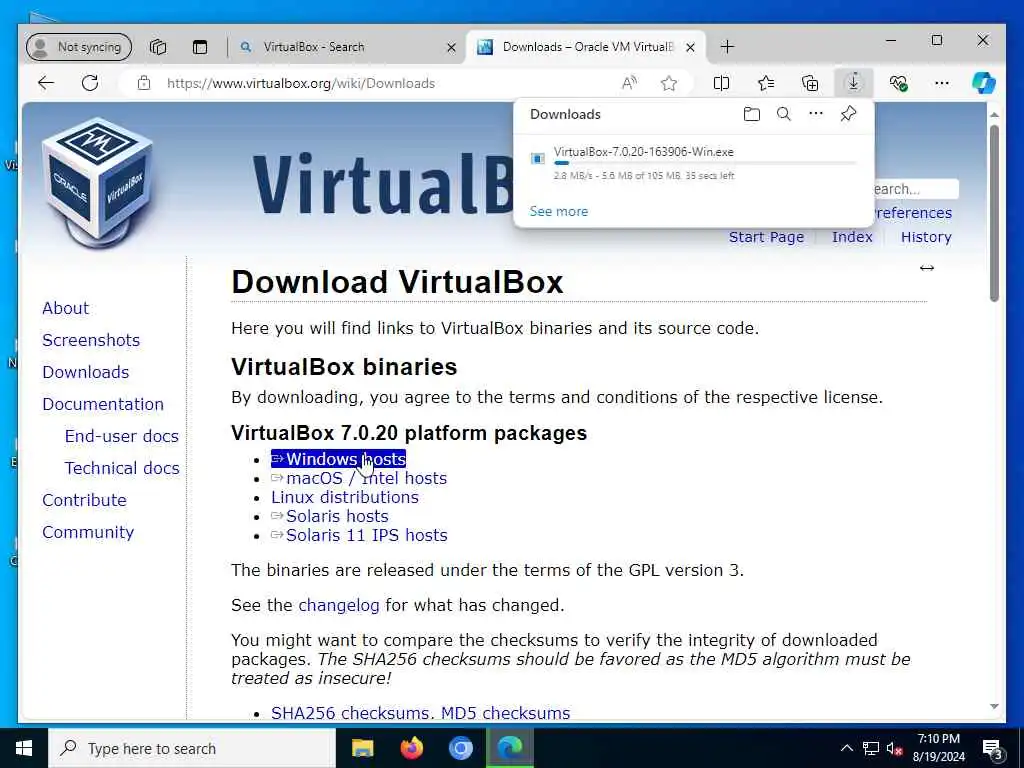Open Collections icon in toolbar
1024x768 pixels.
tap(810, 83)
